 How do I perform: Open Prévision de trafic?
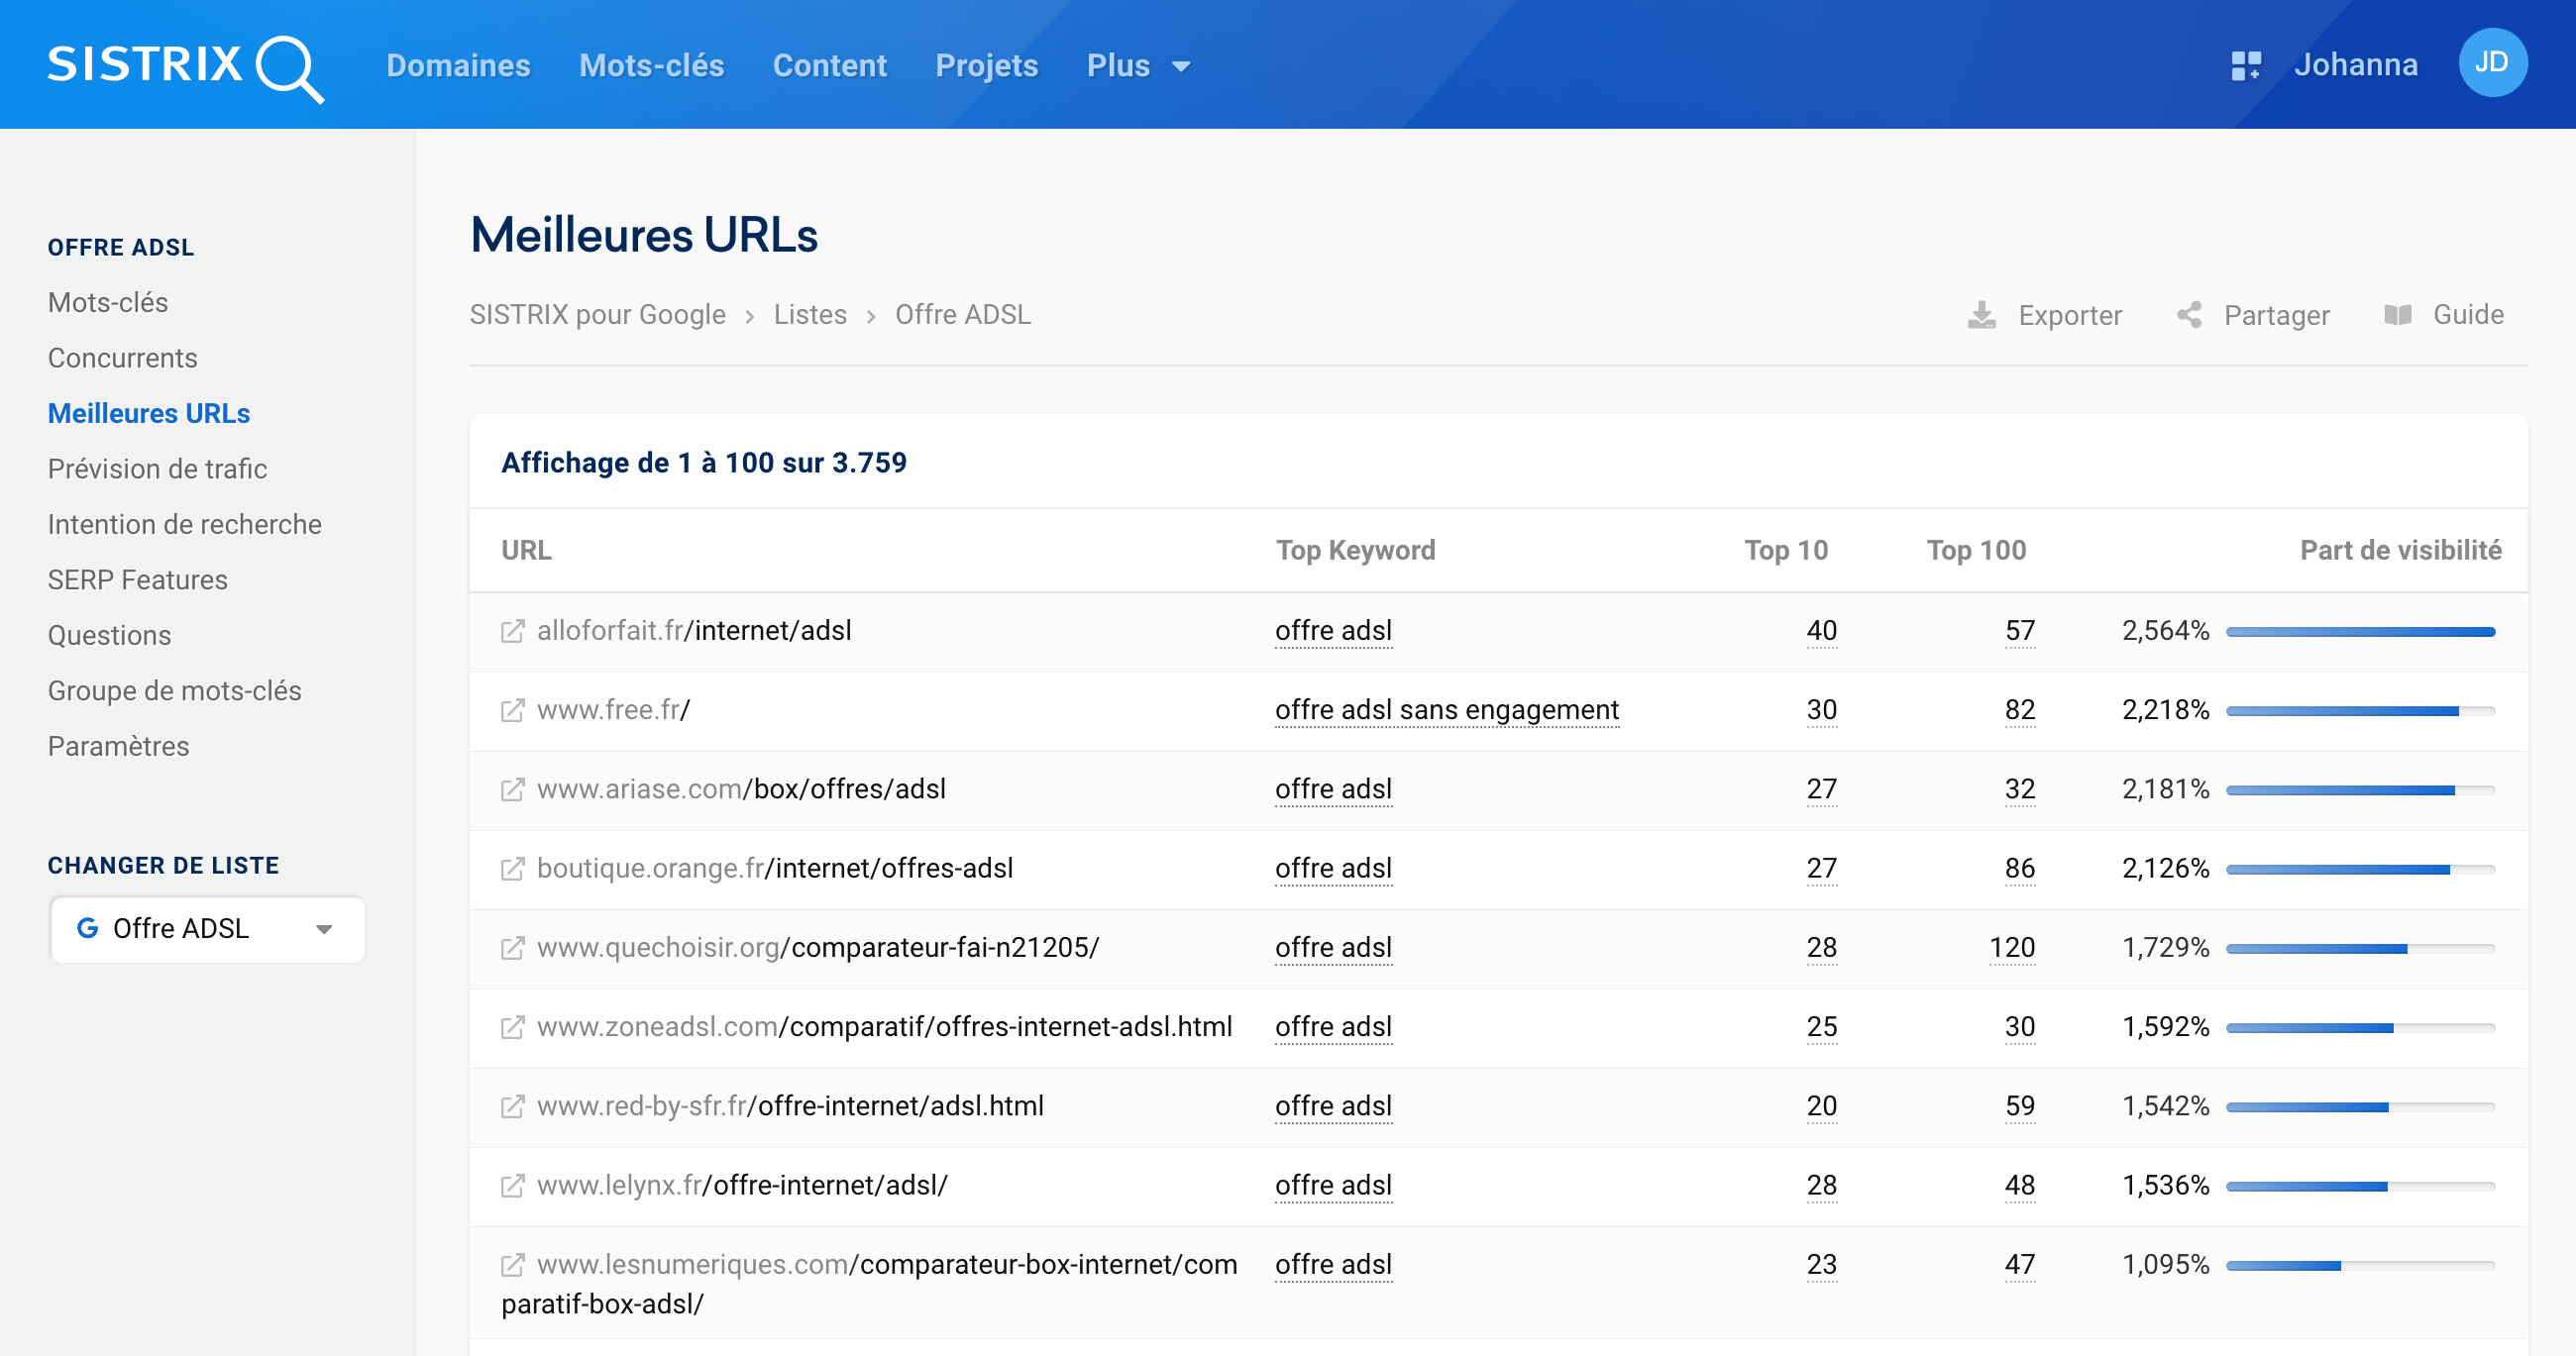point(157,469)
